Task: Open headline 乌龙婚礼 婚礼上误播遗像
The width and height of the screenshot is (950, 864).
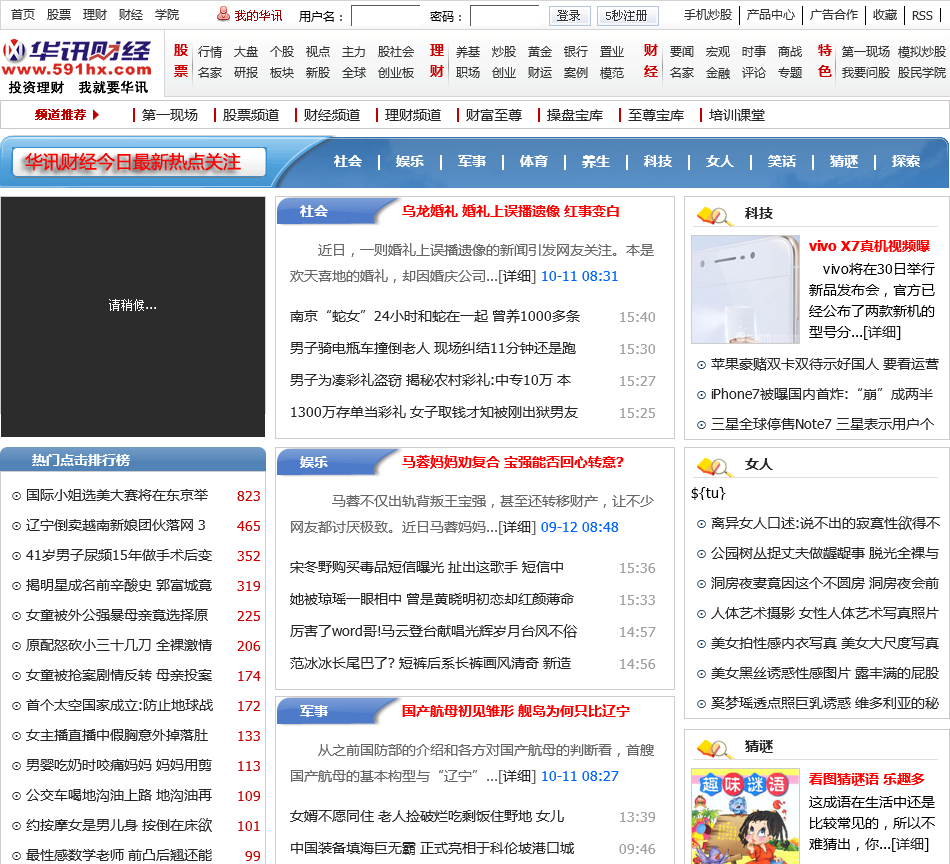Action: tap(511, 211)
